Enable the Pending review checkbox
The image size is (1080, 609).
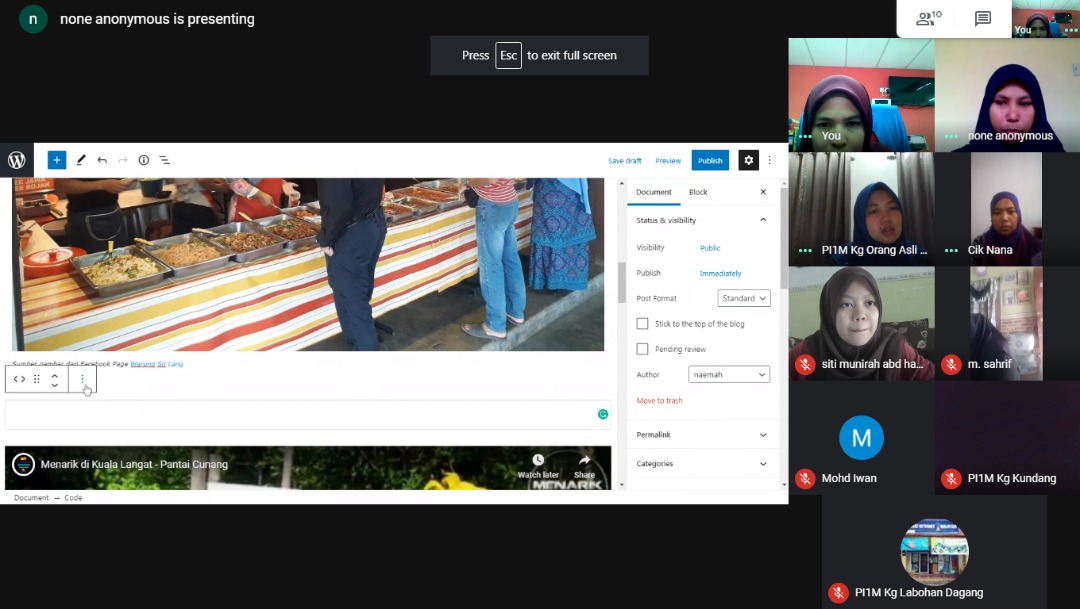(x=642, y=349)
